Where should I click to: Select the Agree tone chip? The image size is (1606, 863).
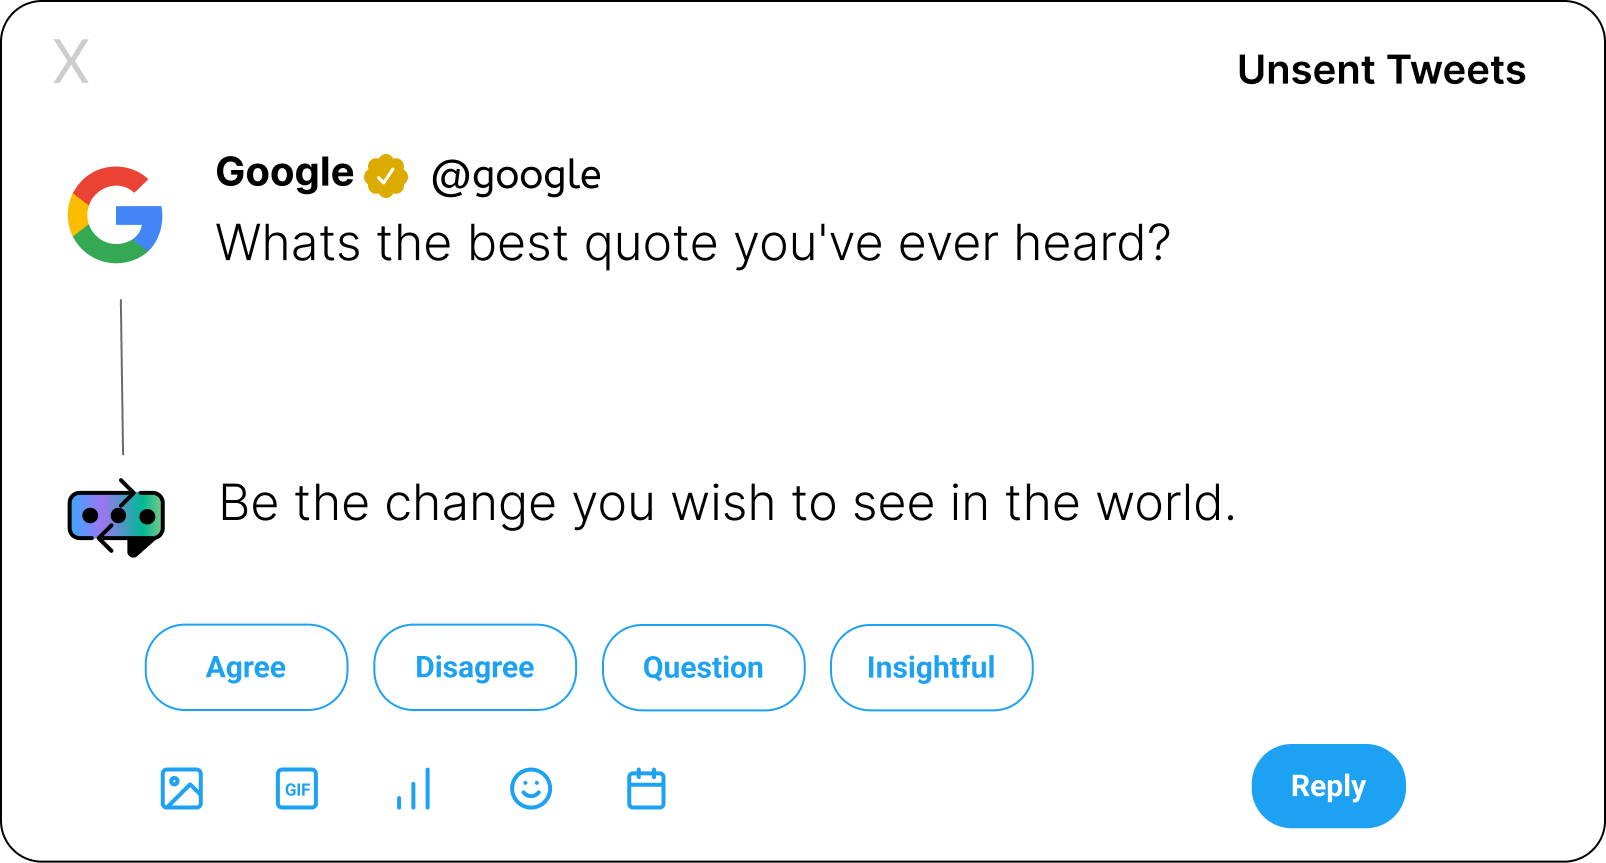246,667
